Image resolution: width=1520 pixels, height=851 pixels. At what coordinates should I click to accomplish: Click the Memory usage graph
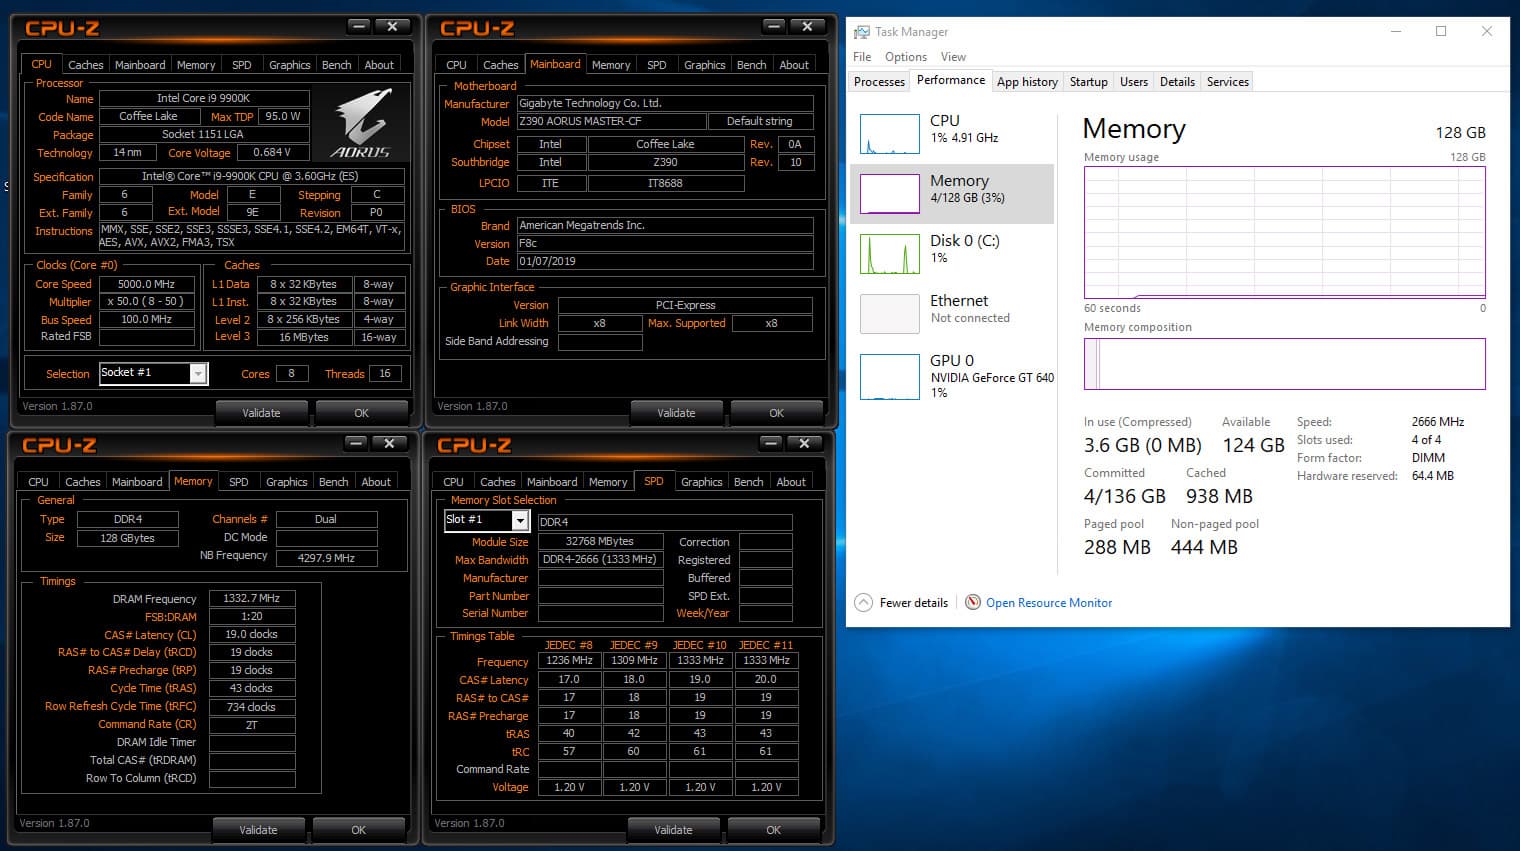(1284, 232)
